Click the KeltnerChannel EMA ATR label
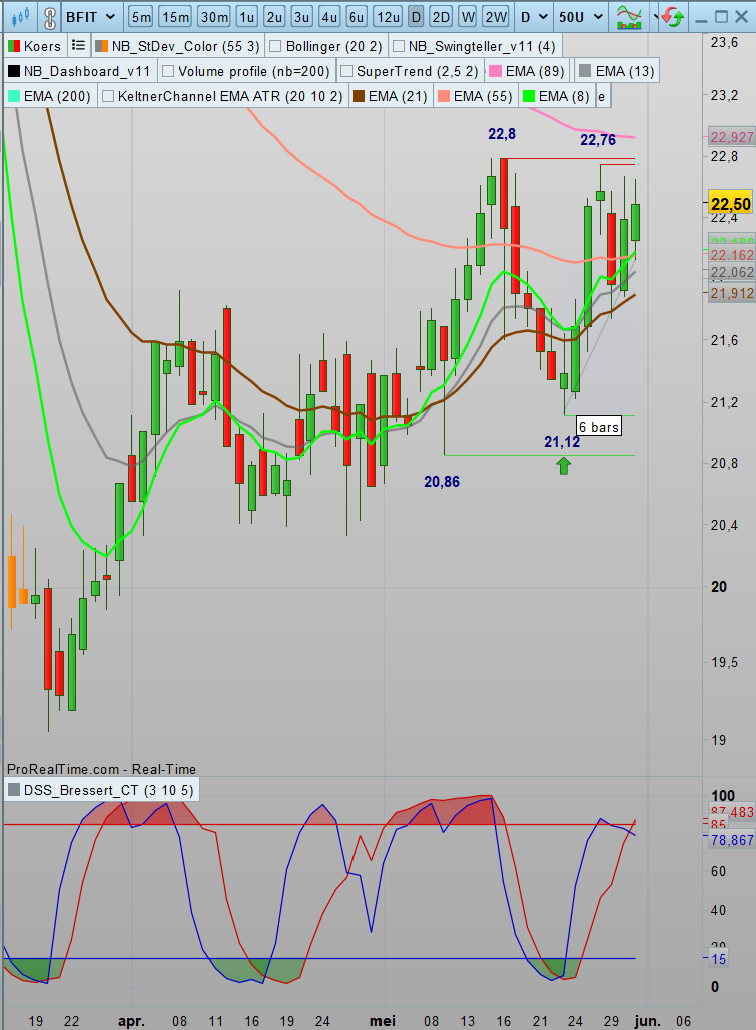 tap(229, 96)
